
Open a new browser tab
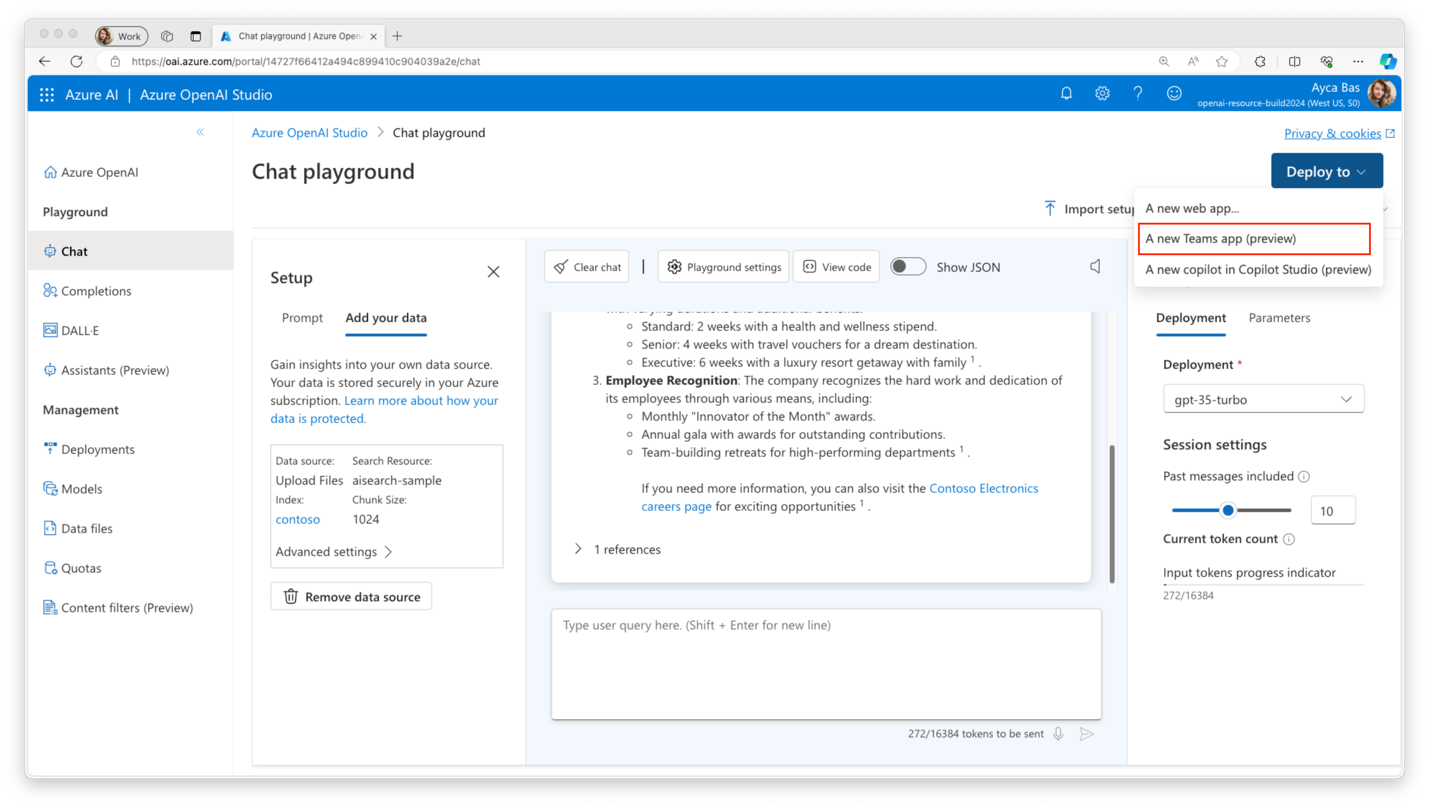click(x=397, y=36)
